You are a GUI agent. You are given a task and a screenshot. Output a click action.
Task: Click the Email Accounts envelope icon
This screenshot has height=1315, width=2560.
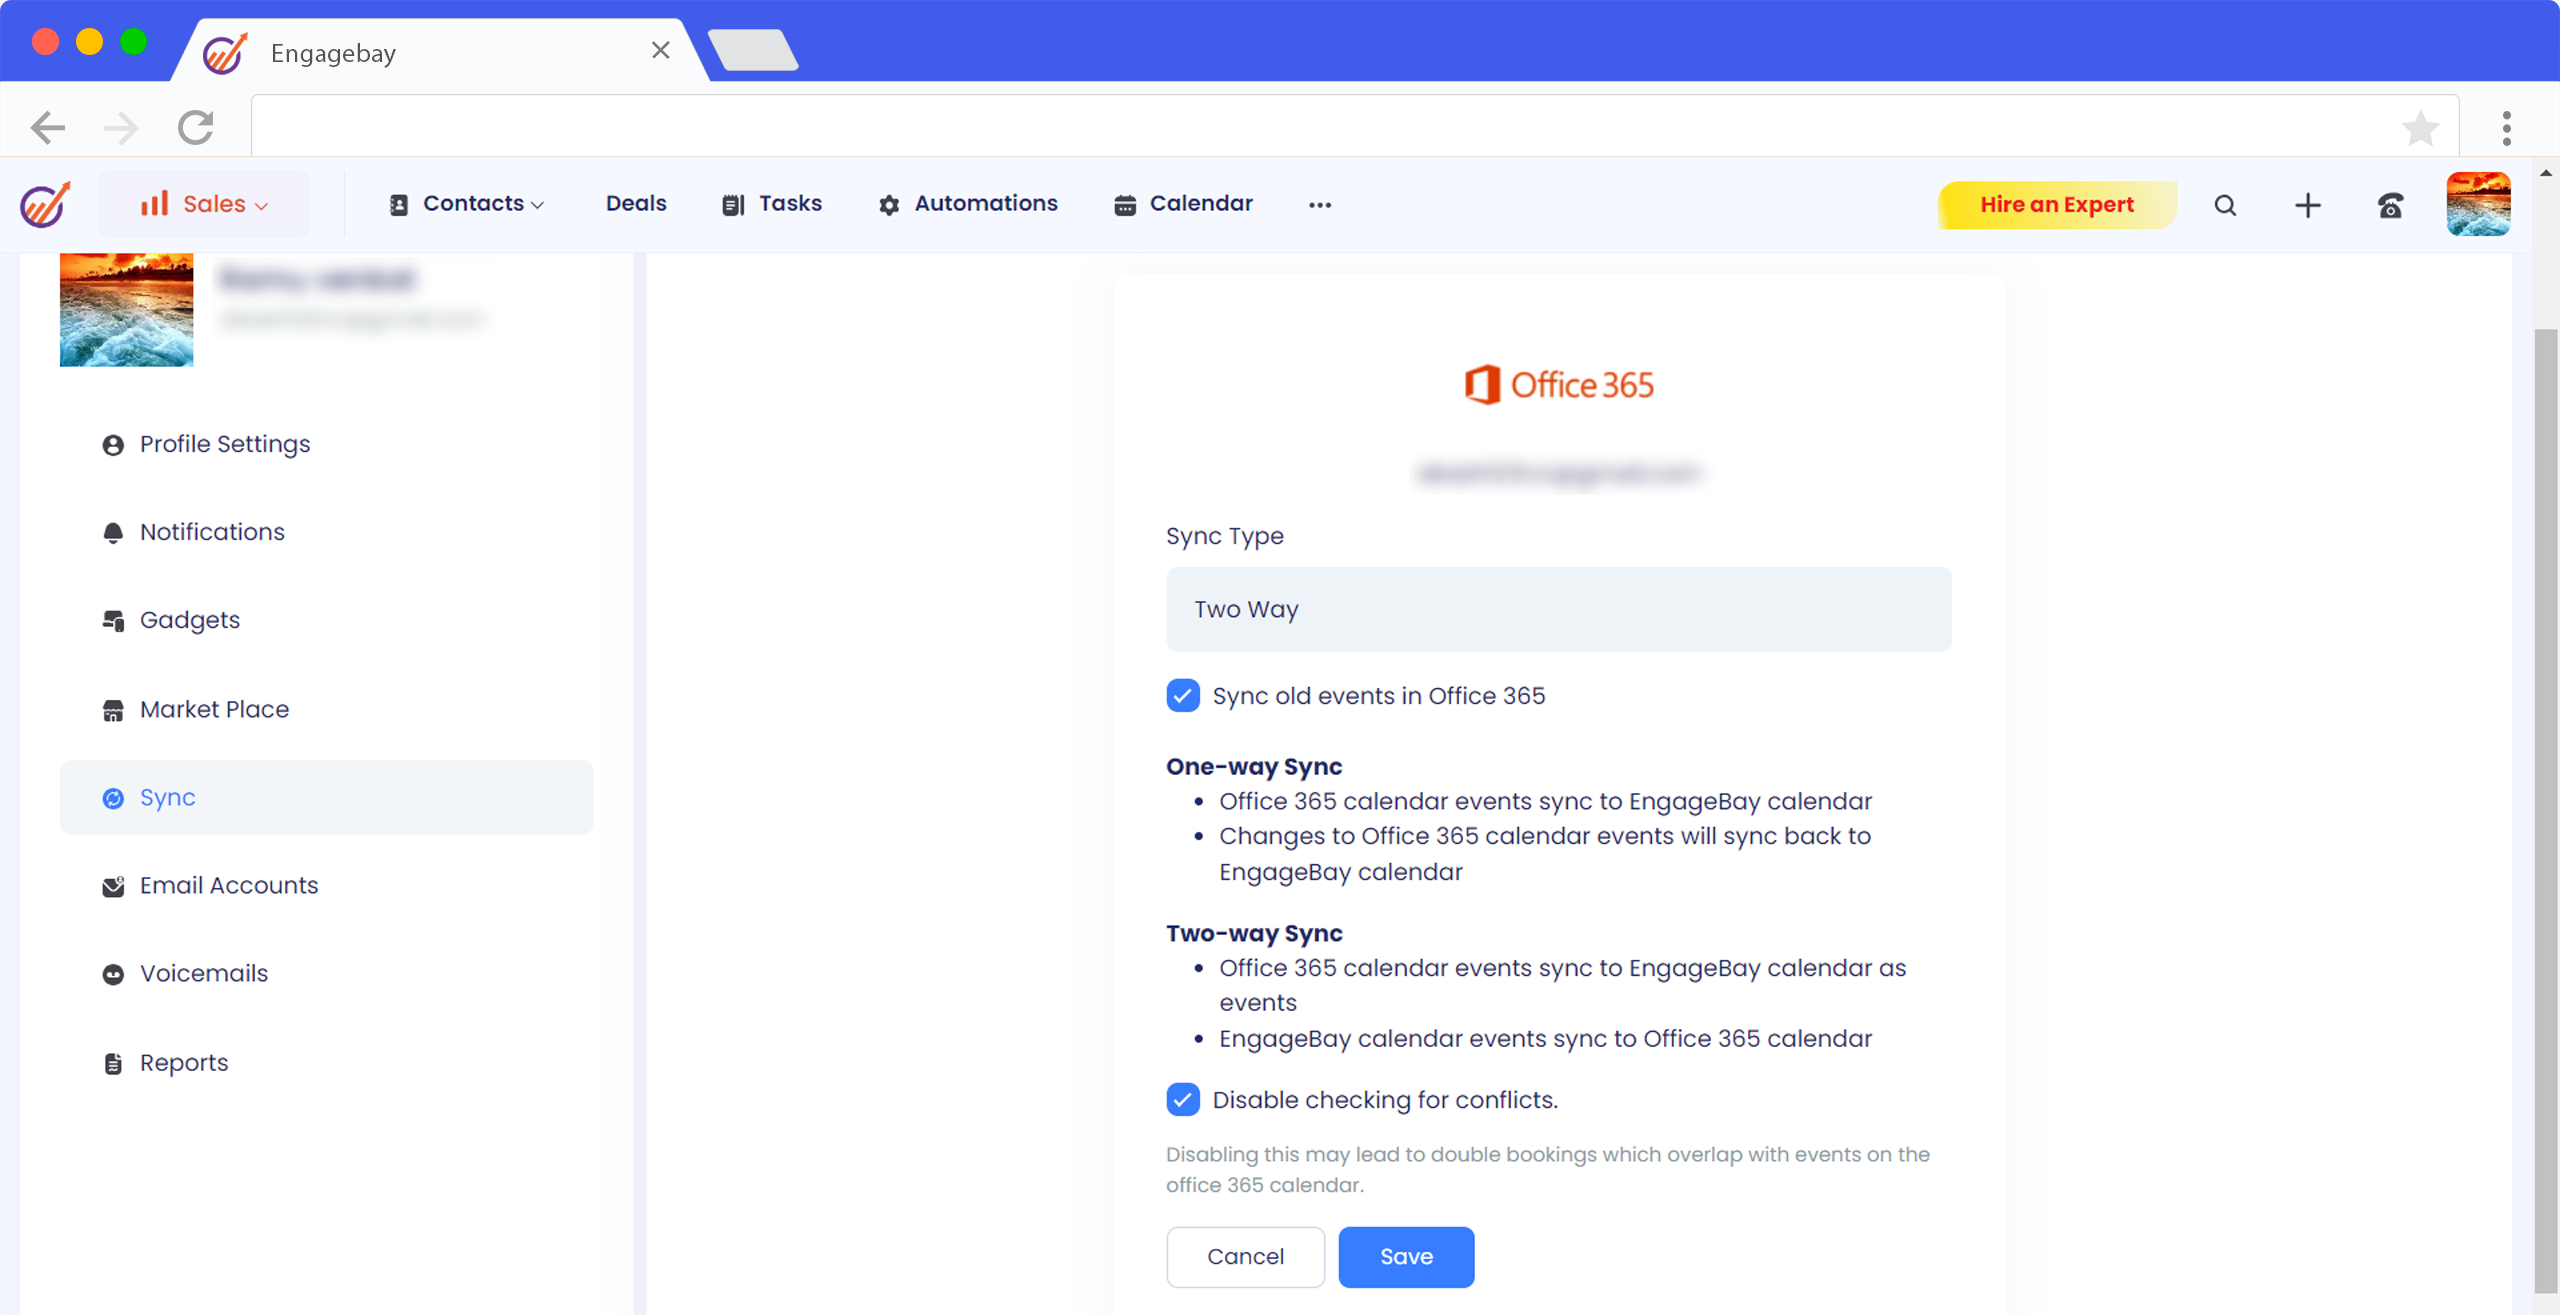click(113, 886)
